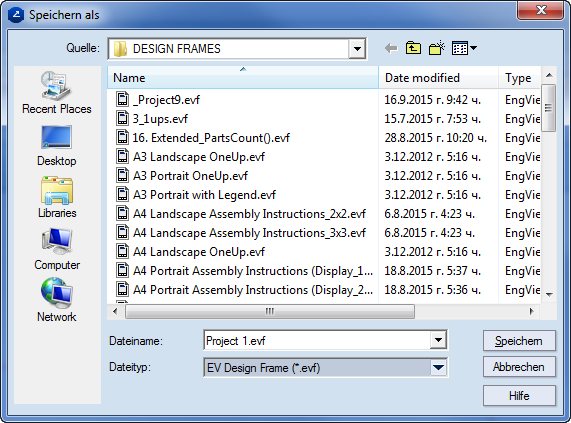571x423 pixels.
Task: Open the Dateityp file type dropdown
Action: point(326,368)
